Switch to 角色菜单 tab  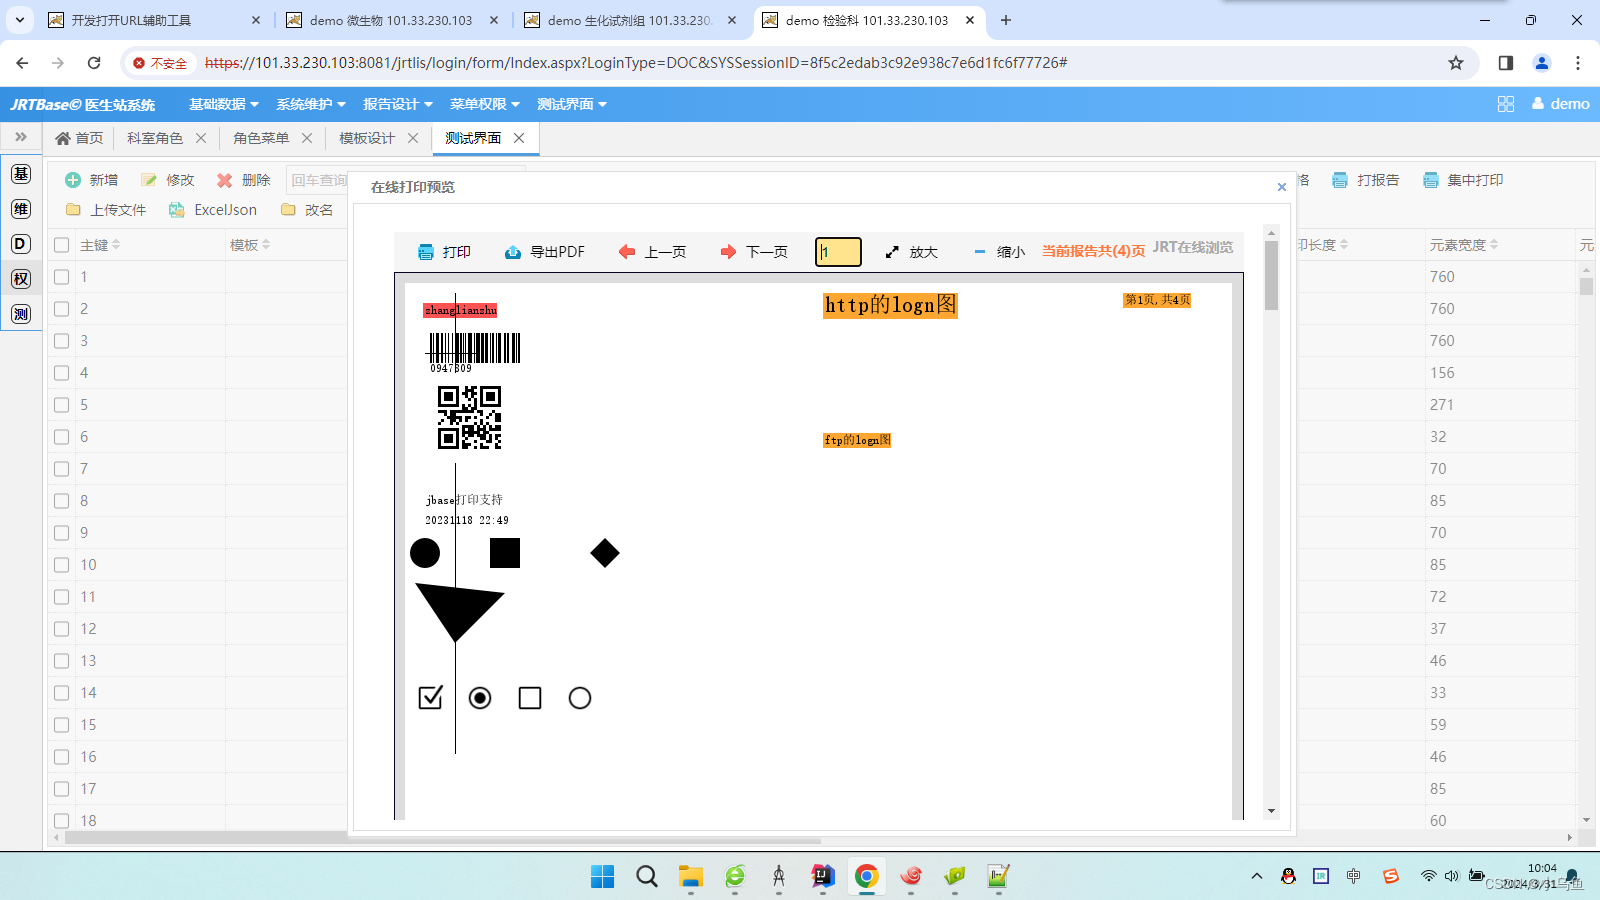coord(261,138)
